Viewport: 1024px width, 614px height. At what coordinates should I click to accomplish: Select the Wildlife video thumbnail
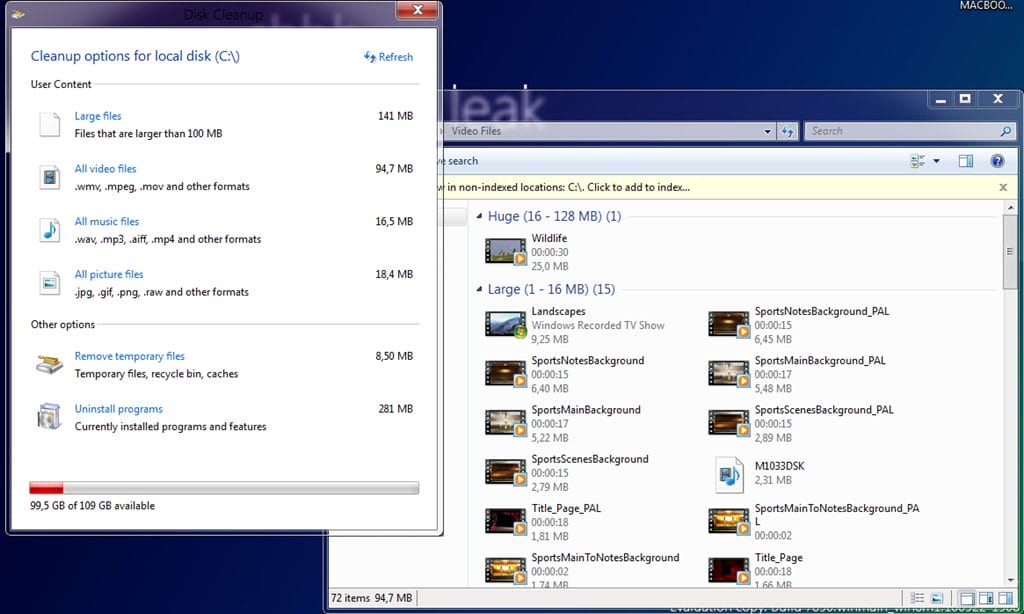pos(505,252)
